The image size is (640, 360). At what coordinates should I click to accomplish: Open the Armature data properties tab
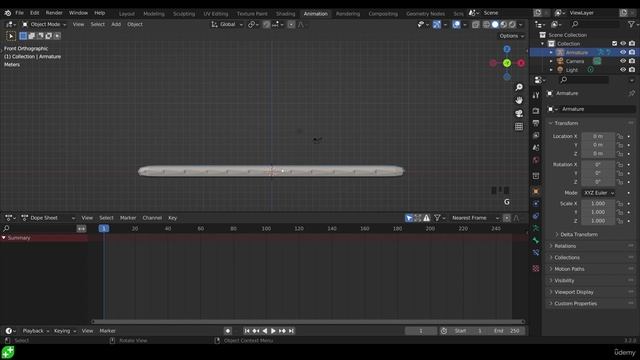coord(536,228)
